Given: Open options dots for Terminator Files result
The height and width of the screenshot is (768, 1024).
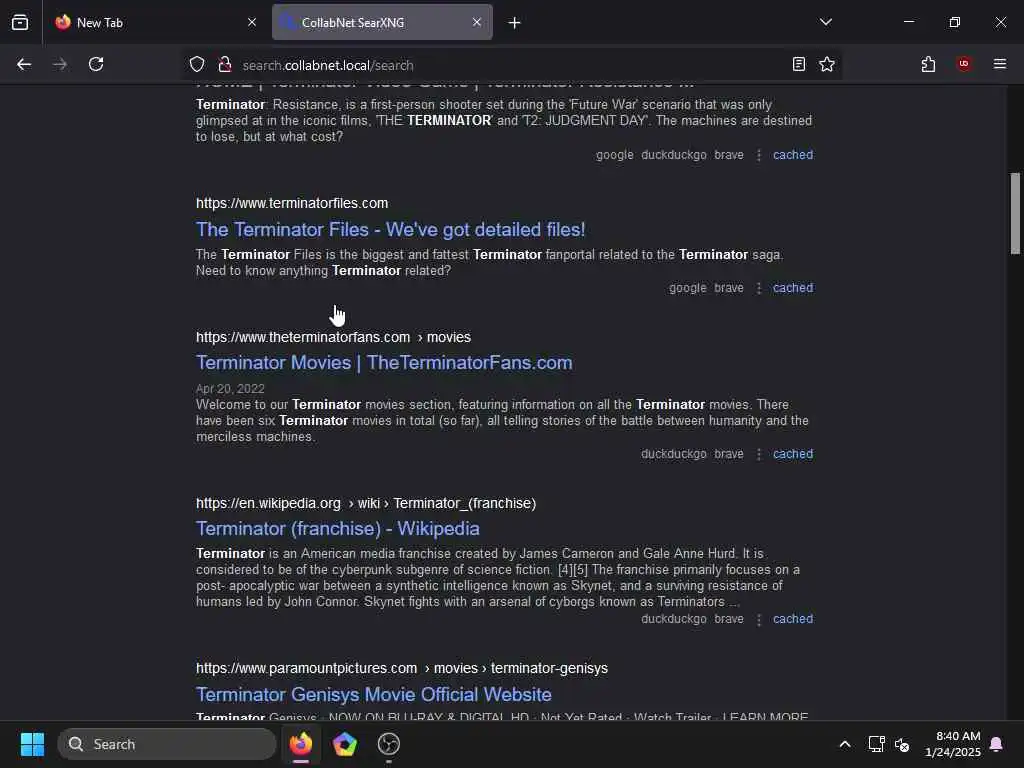Looking at the screenshot, I should (x=759, y=288).
